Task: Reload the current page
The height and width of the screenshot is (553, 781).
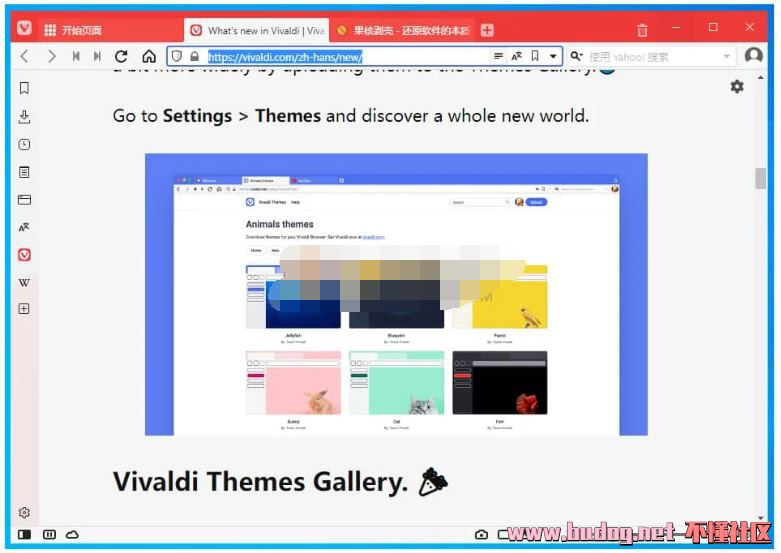Action: [121, 57]
